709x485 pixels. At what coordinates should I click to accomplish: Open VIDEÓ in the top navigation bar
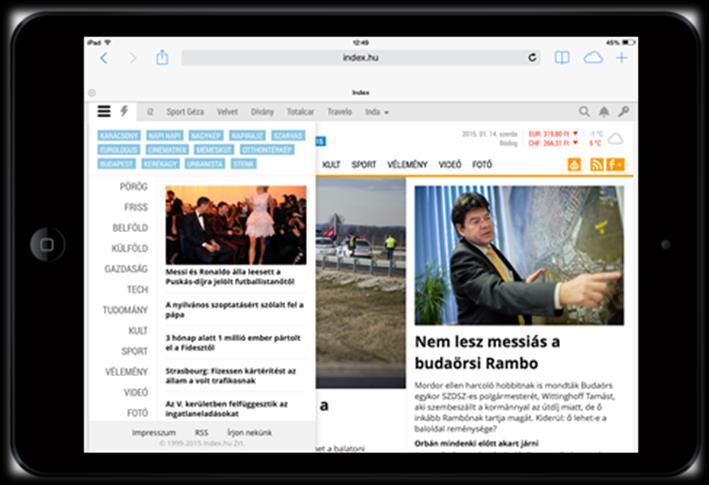click(450, 165)
